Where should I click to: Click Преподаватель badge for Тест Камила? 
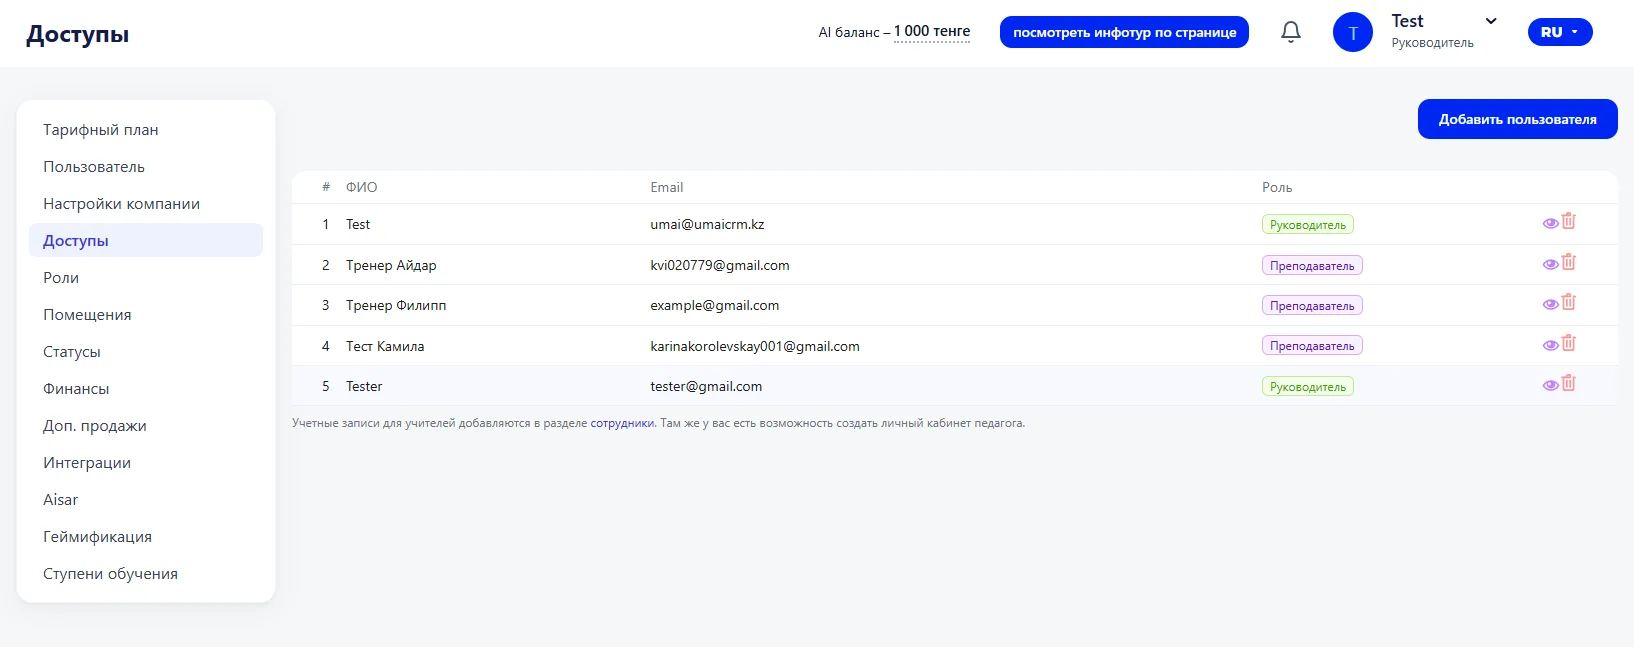[x=1312, y=346]
